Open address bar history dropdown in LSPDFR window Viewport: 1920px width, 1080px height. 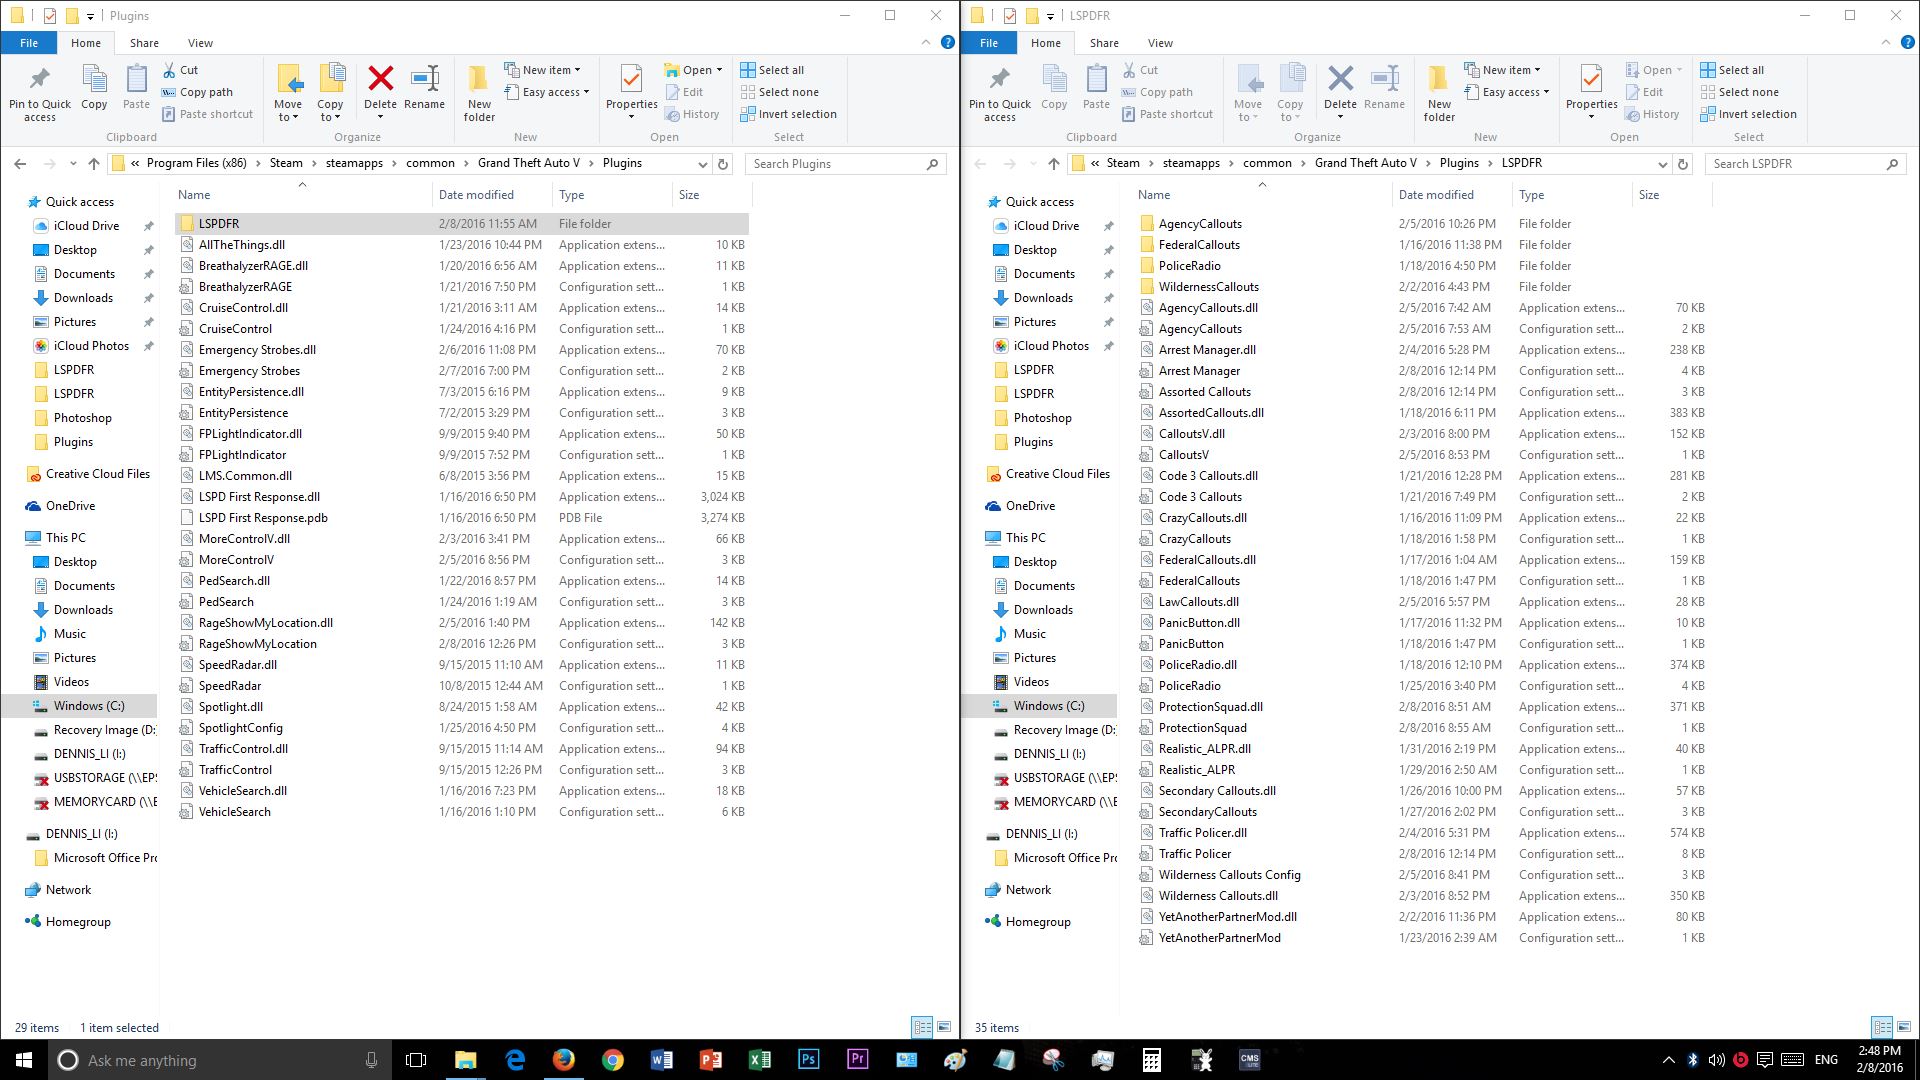coord(1662,164)
